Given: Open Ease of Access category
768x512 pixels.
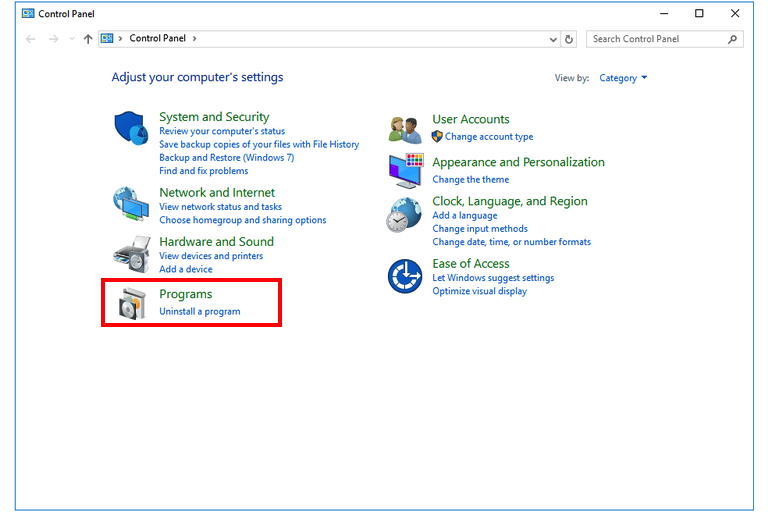Looking at the screenshot, I should tap(471, 264).
